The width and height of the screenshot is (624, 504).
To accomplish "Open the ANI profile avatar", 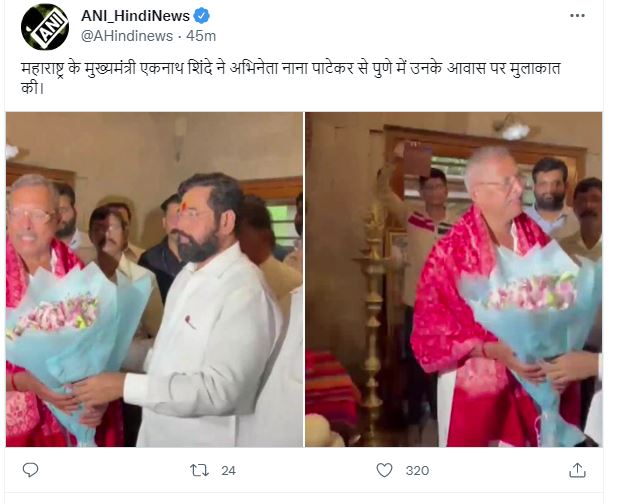I will 45,27.
